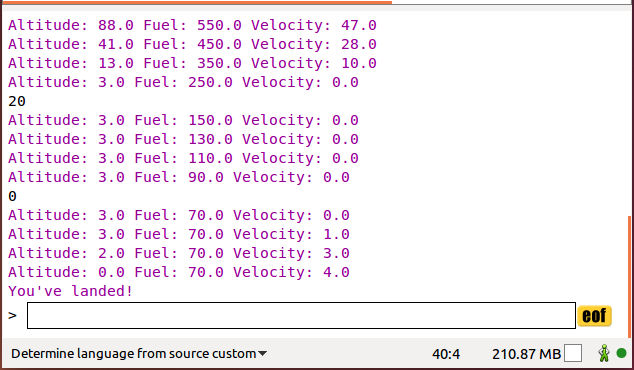Click the line with Altitude 88.0
The height and width of the screenshot is (370, 634).
click(192, 25)
